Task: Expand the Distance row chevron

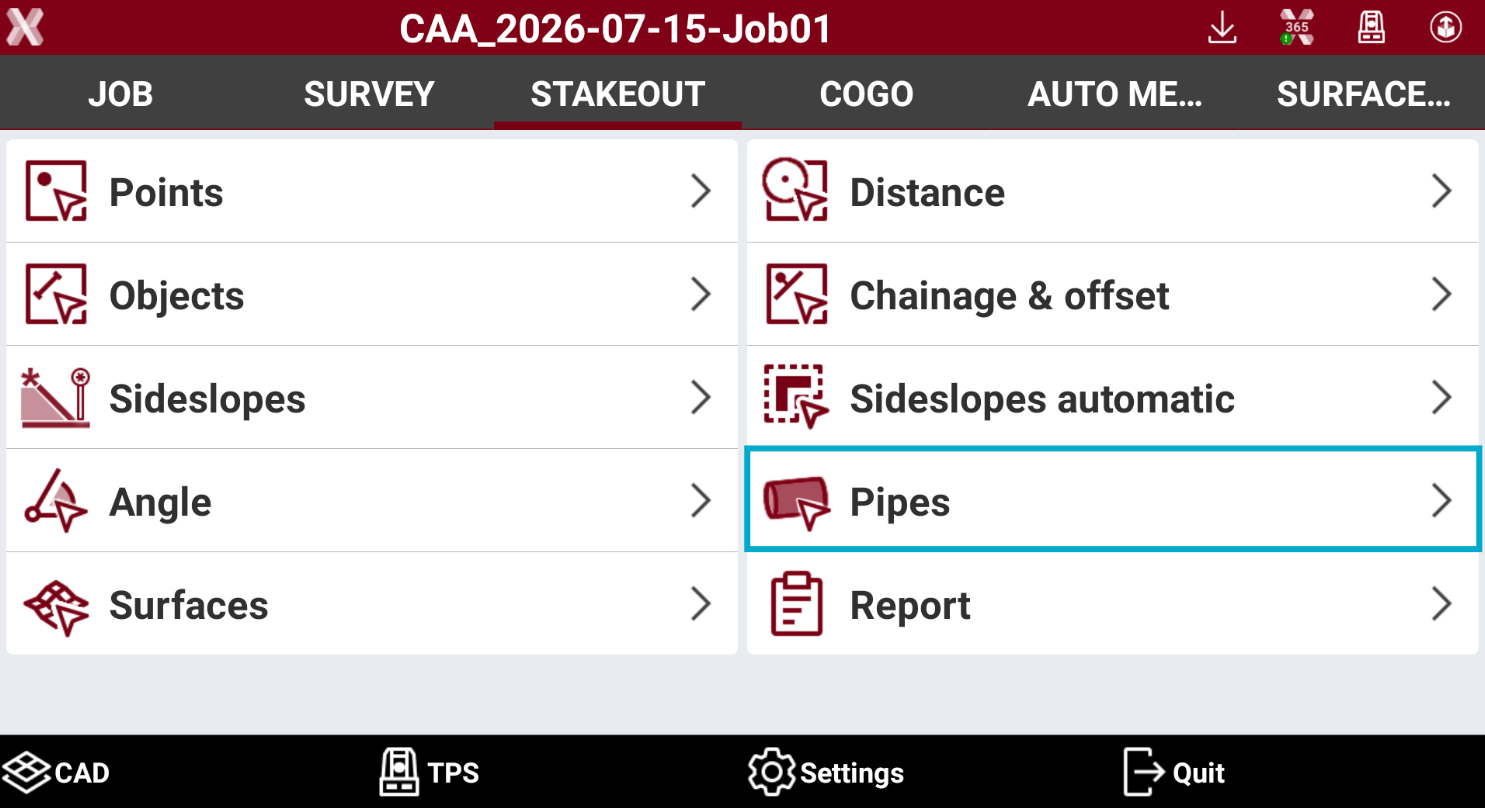Action: [1441, 191]
